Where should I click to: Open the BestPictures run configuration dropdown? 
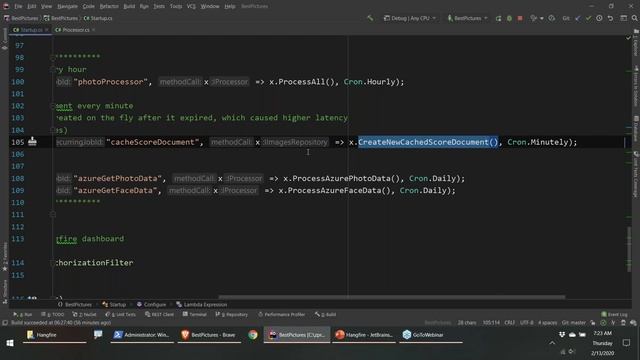pos(467,18)
